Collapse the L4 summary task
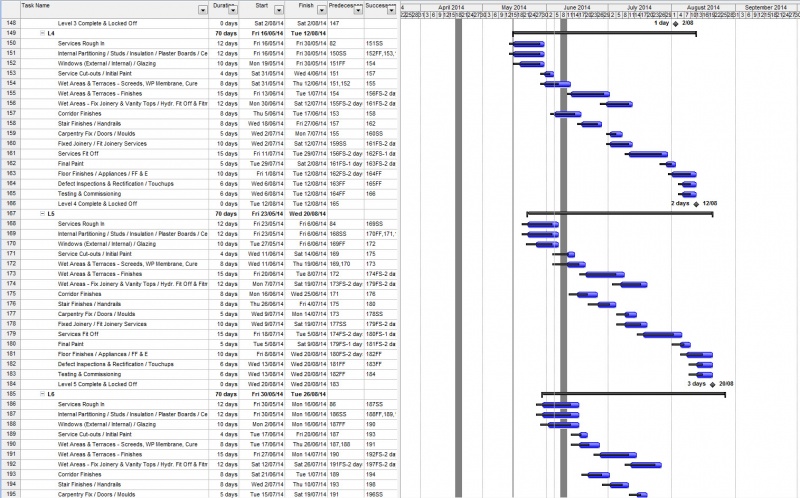 click(42, 33)
